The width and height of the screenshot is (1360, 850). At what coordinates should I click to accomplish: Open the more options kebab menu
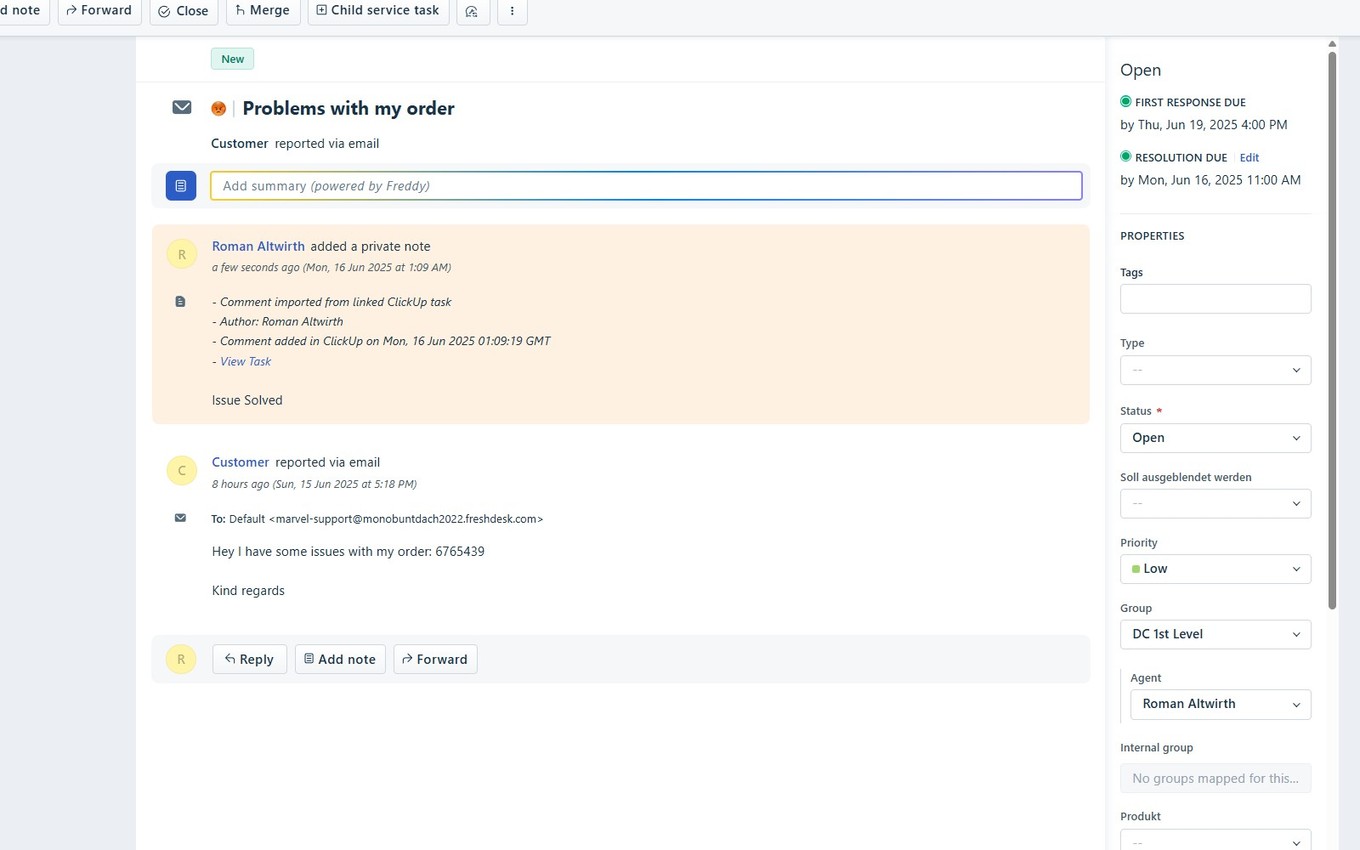[512, 10]
